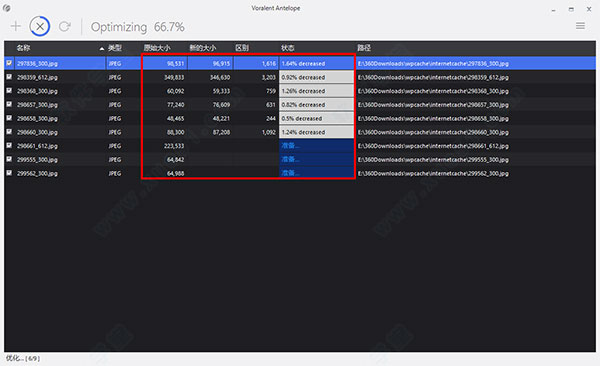The height and width of the screenshot is (366, 600).
Task: Toggle the checkbox for 298359_612.jpg
Action: [9, 77]
